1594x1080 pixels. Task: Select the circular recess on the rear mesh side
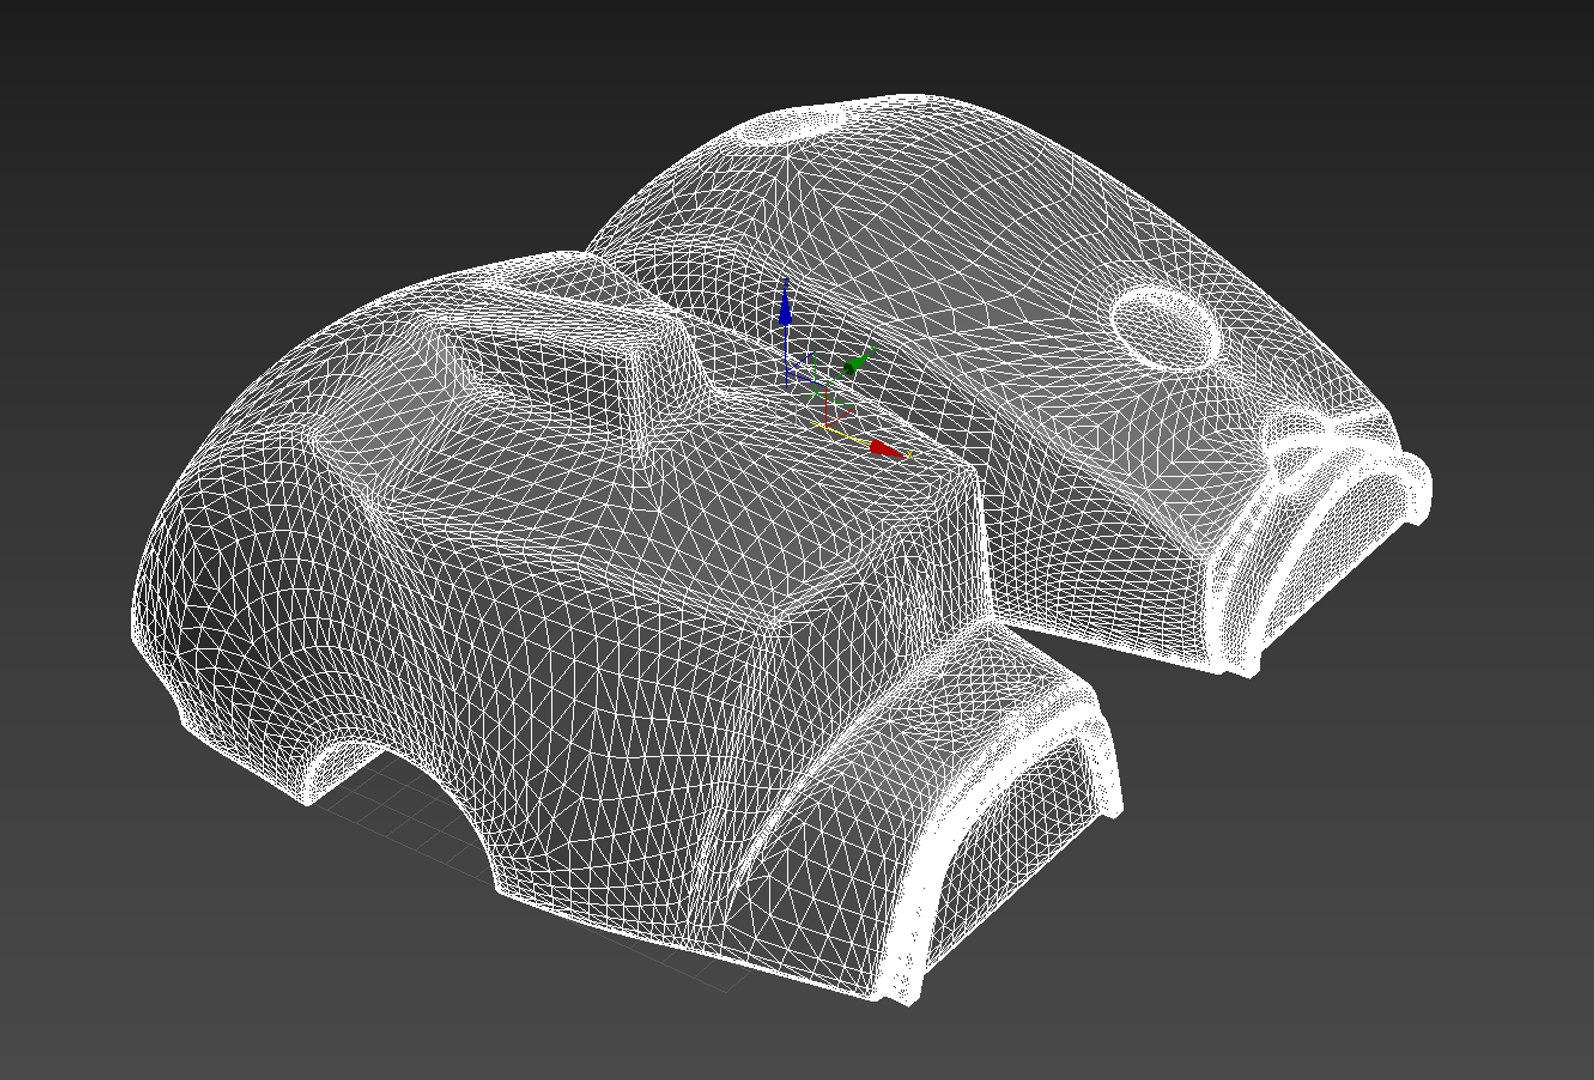click(1166, 329)
